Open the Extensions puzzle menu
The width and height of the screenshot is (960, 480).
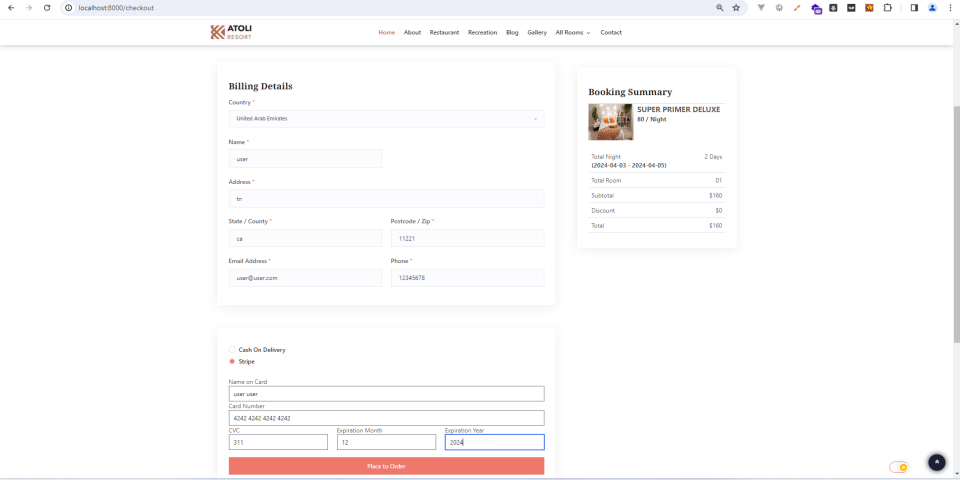point(887,8)
